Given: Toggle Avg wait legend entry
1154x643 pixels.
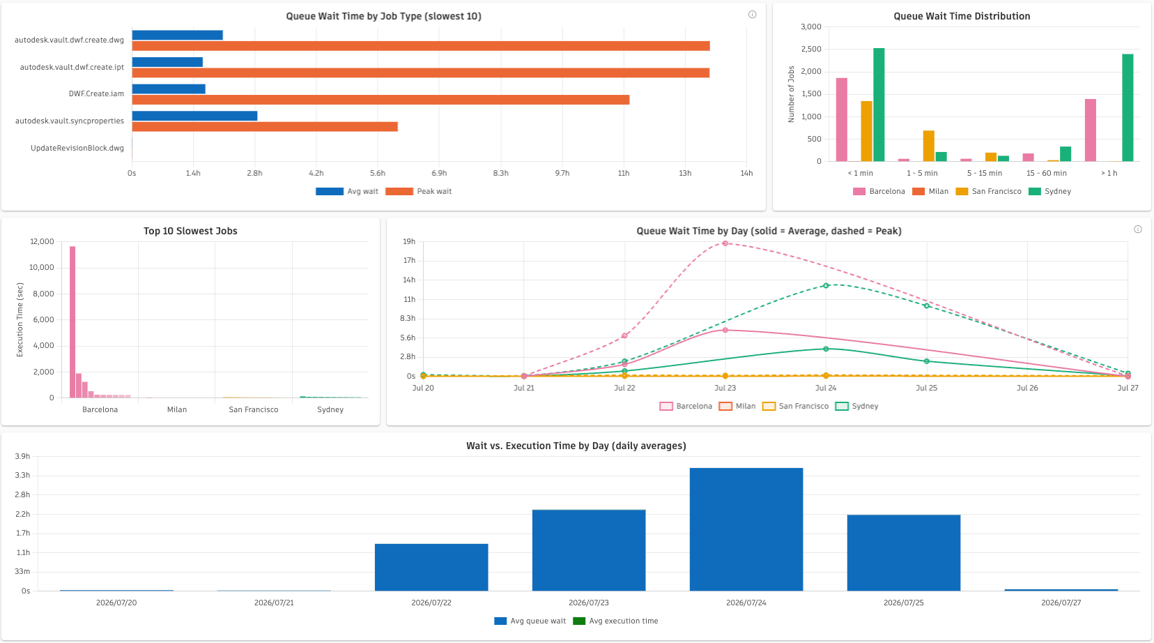Looking at the screenshot, I should click(347, 191).
